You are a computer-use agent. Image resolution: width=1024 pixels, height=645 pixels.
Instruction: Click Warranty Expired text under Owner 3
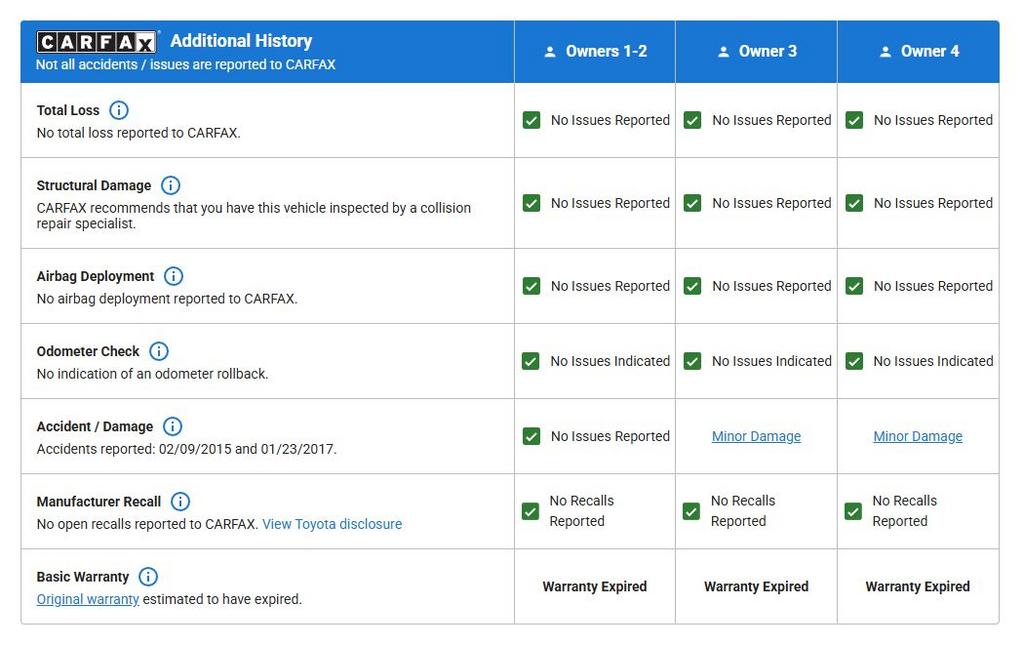click(x=756, y=587)
